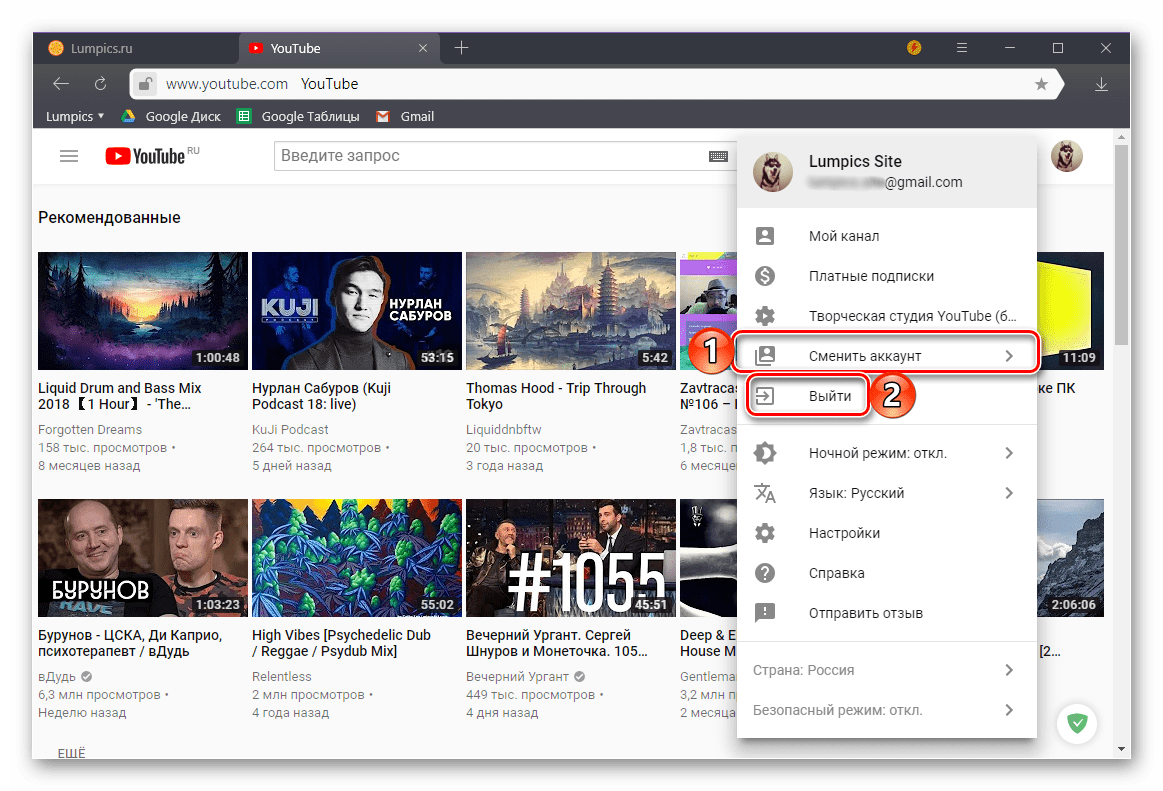Click the My channel person icon
The height and width of the screenshot is (791, 1163).
pyautogui.click(x=765, y=236)
